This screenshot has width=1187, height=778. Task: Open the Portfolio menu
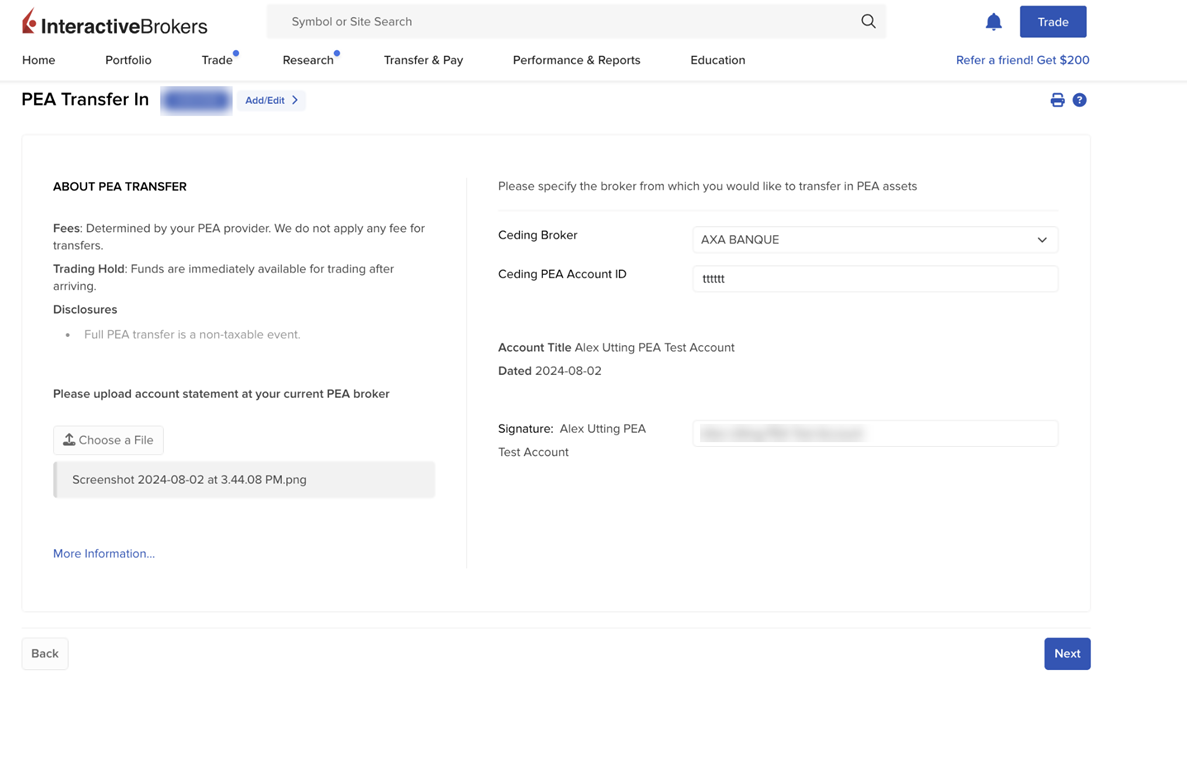click(x=128, y=60)
